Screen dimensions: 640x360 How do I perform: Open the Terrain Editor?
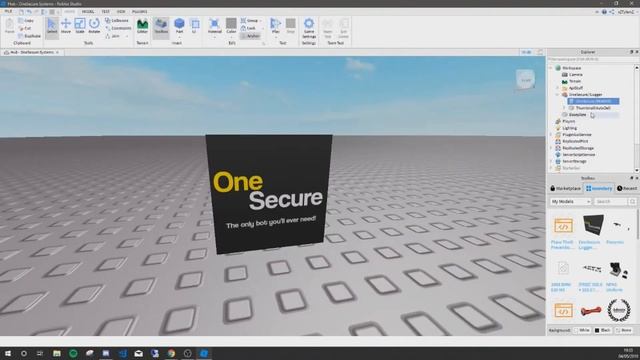(x=142, y=27)
